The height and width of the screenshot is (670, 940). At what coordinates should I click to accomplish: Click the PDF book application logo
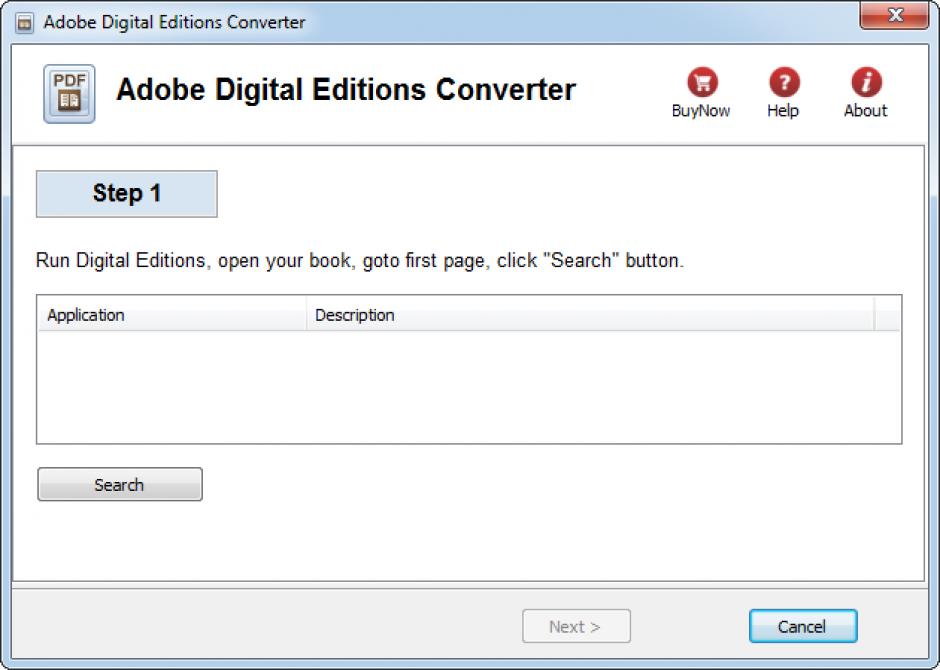point(69,94)
